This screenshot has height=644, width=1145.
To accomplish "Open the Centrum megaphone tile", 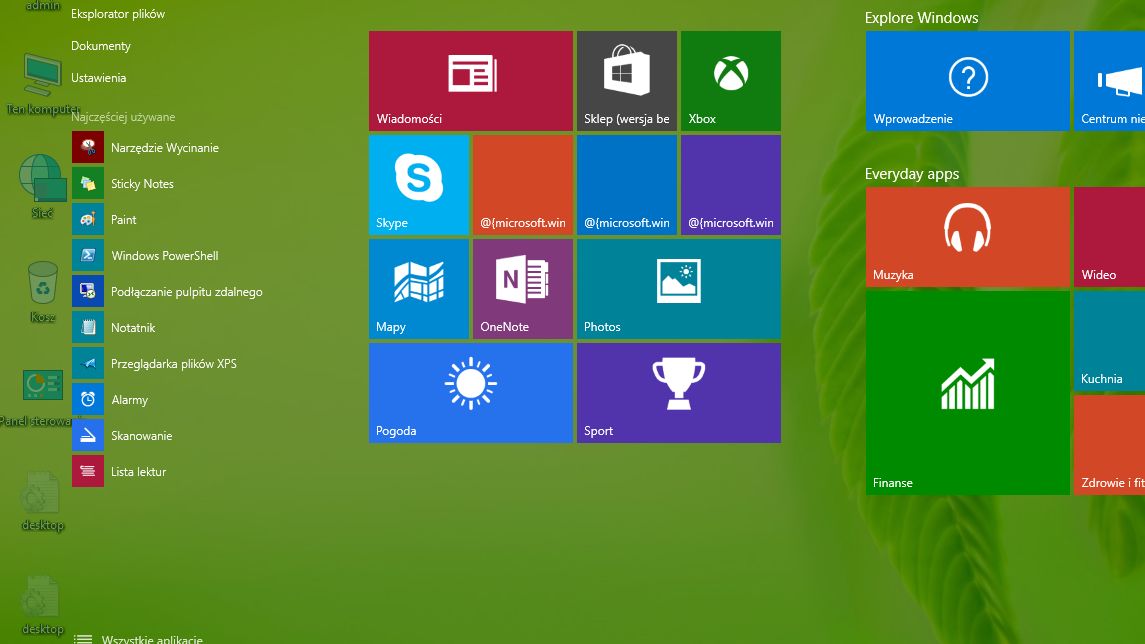I will (1109, 81).
